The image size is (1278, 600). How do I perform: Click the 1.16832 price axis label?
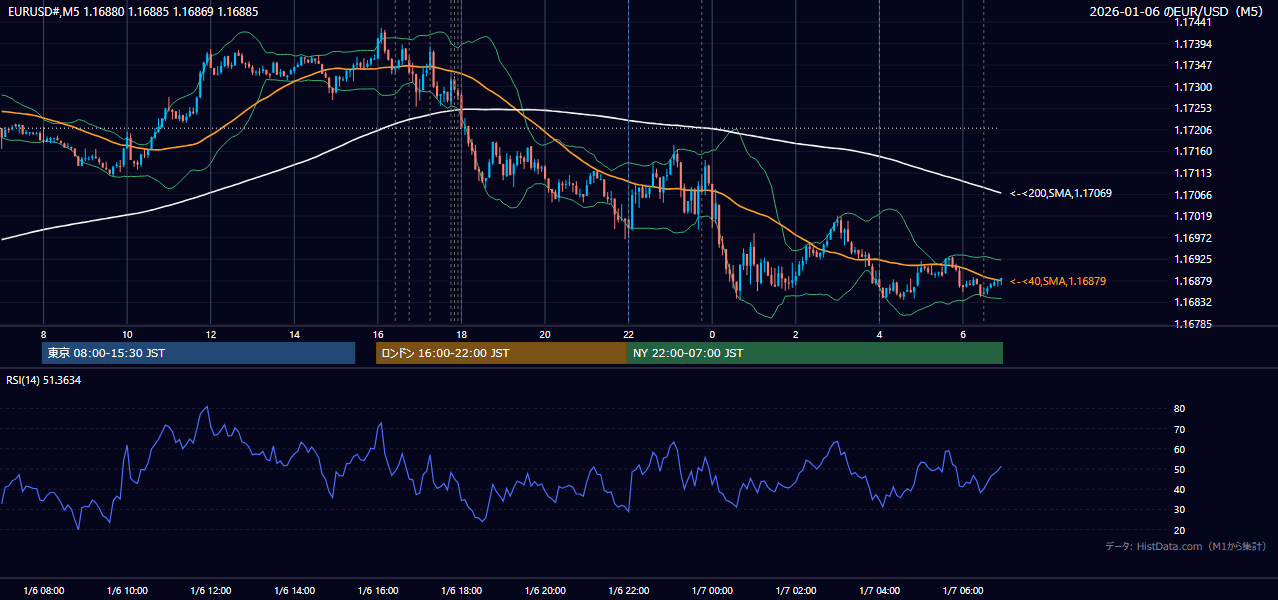click(x=1193, y=302)
